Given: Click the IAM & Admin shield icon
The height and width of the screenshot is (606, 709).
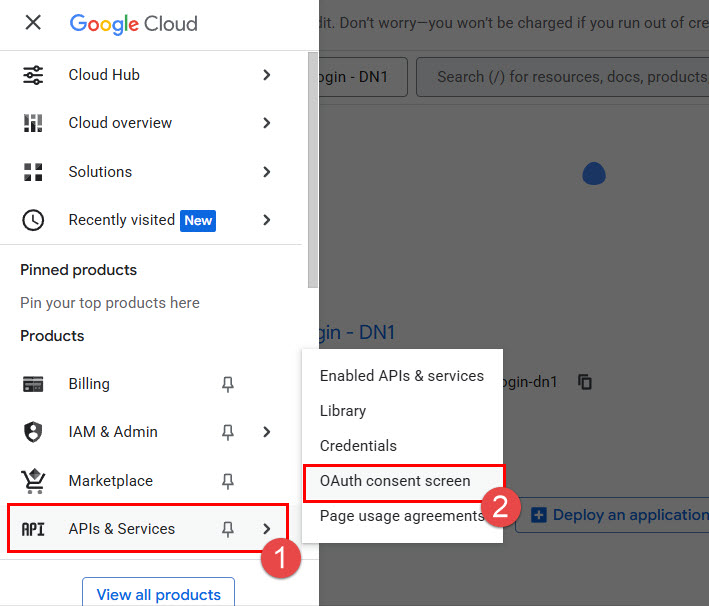Looking at the screenshot, I should pyautogui.click(x=33, y=432).
